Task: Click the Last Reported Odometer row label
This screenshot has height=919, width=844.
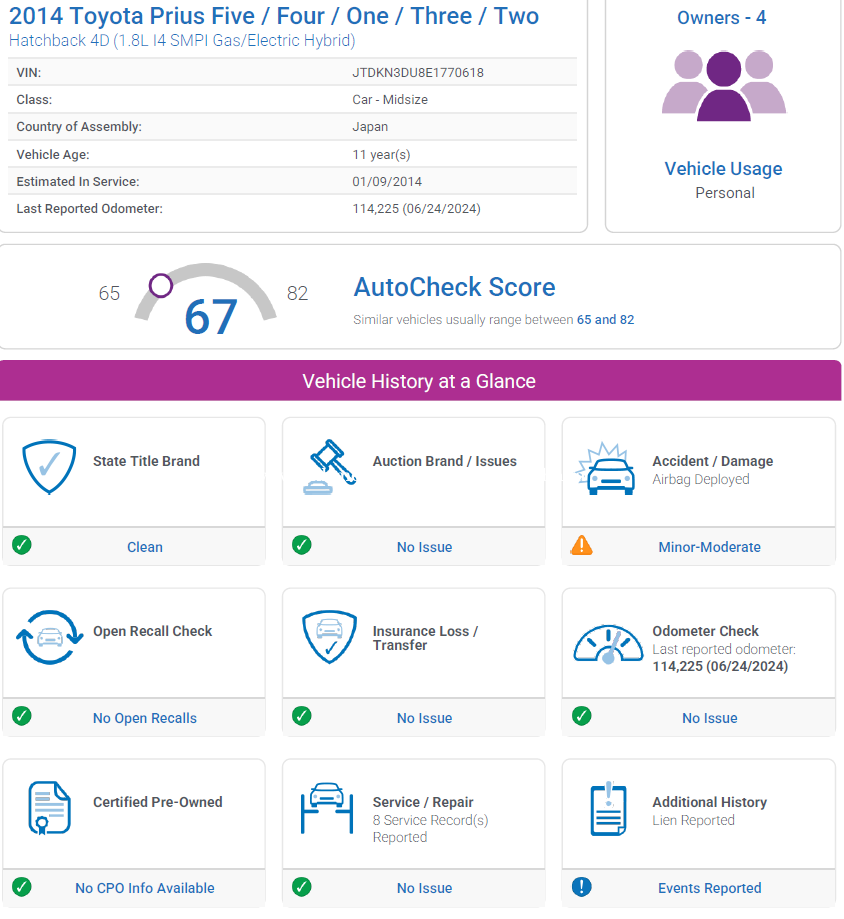Action: pos(90,209)
